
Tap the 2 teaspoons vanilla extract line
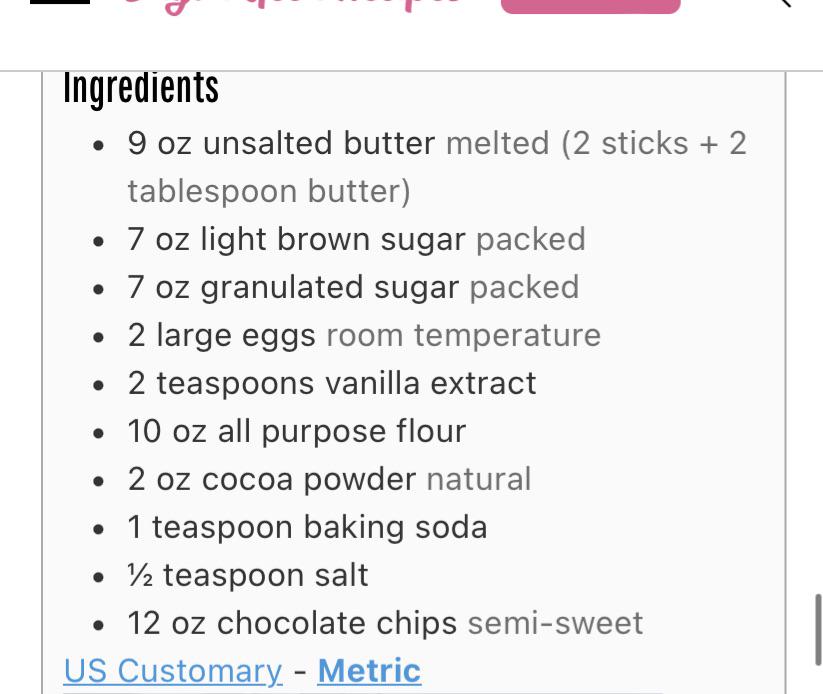coord(331,383)
